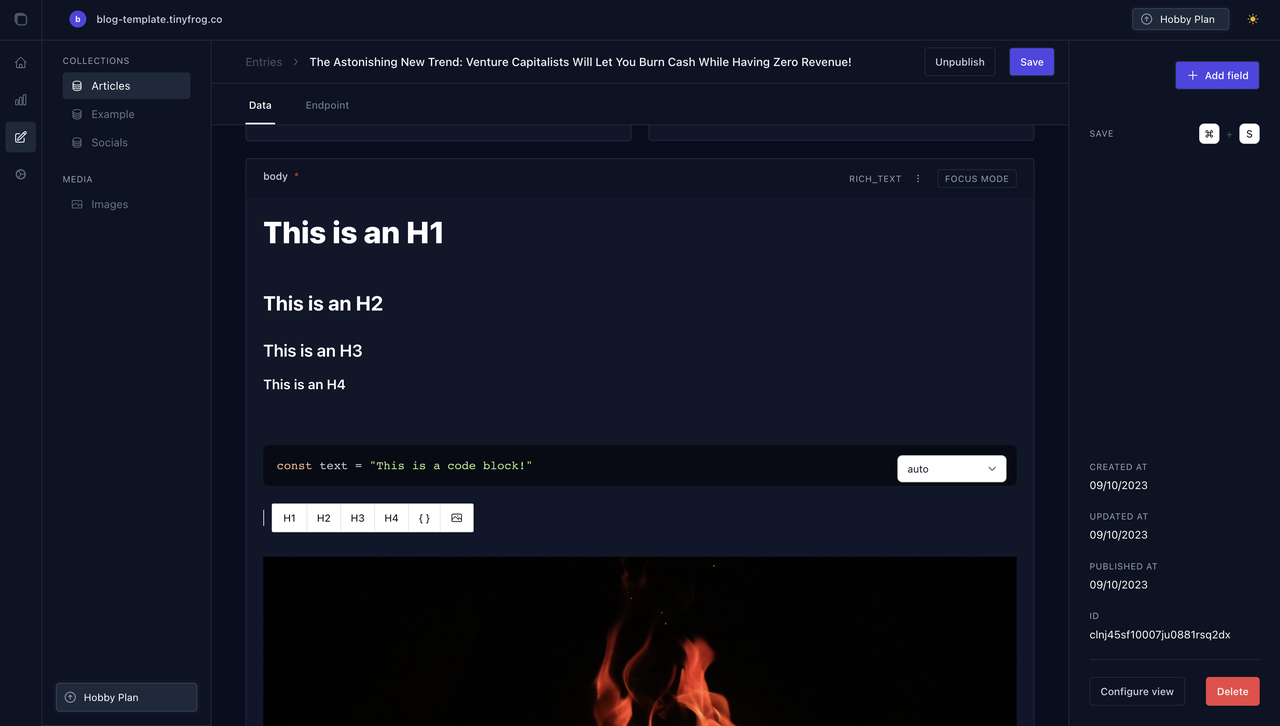Open the settings gear icon in sidebar
This screenshot has height=726, width=1280.
(x=21, y=174)
